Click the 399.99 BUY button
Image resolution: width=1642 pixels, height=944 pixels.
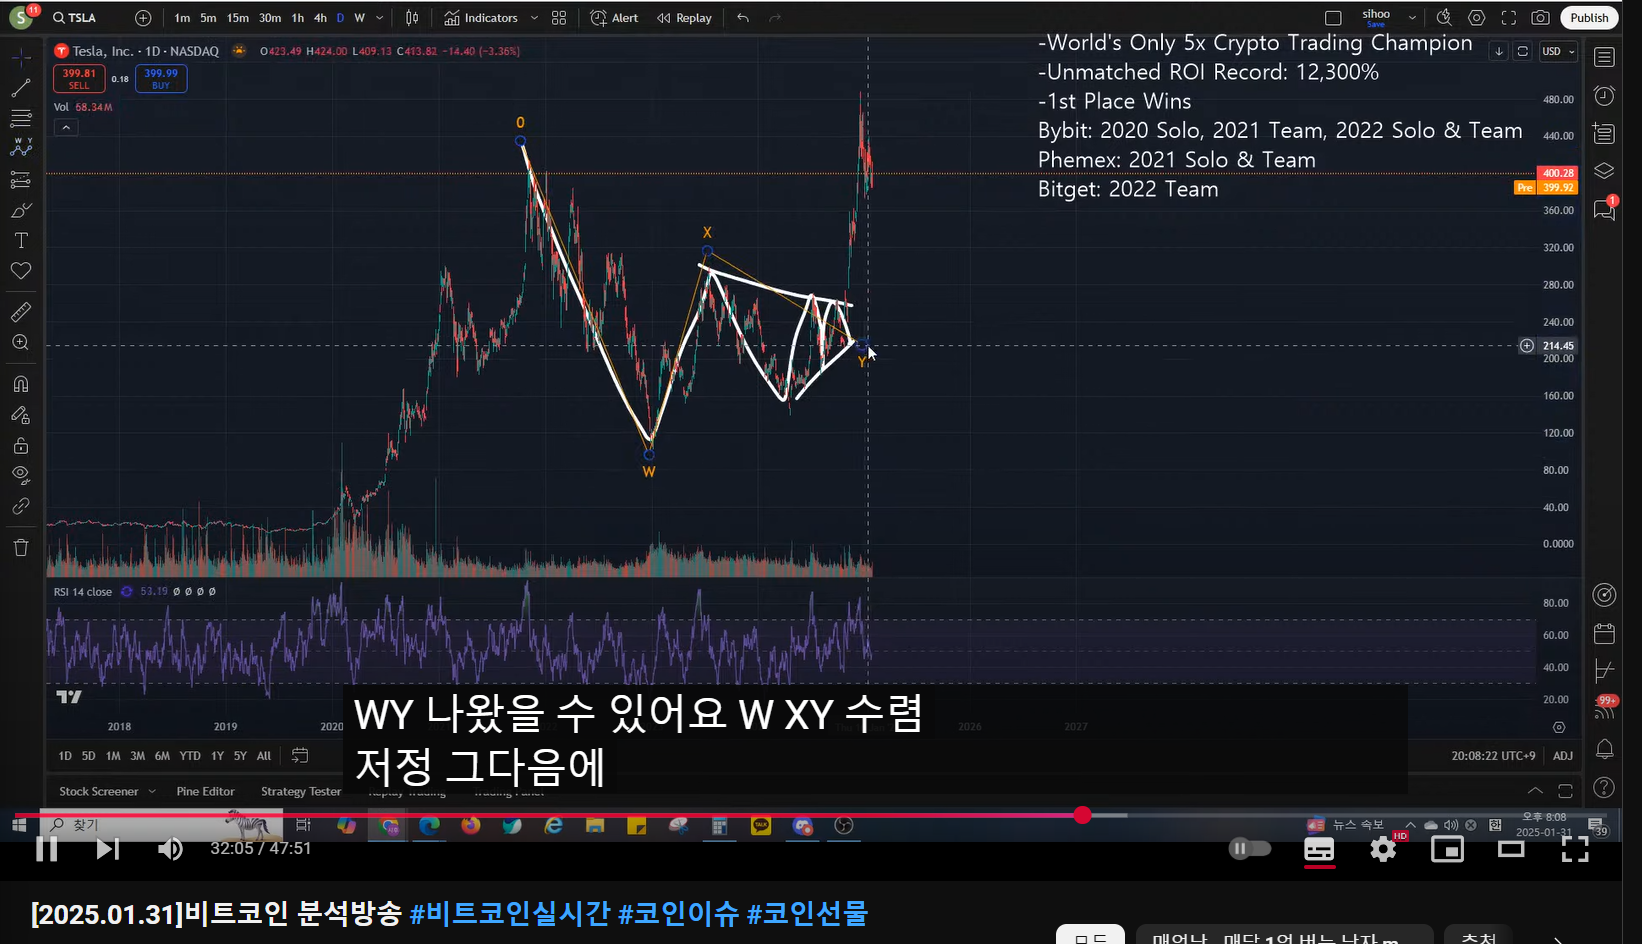(x=161, y=78)
